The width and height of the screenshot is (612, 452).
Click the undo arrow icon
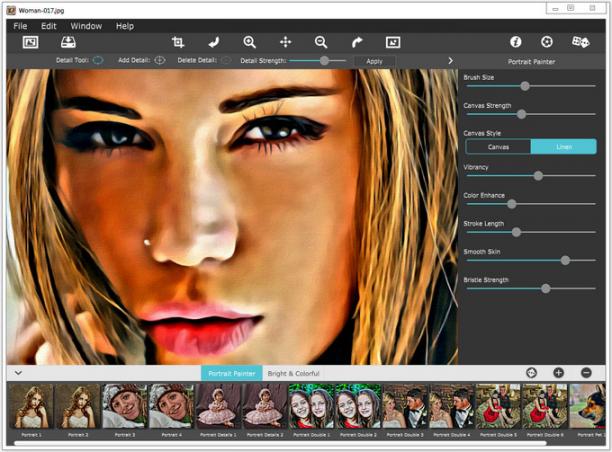point(214,42)
